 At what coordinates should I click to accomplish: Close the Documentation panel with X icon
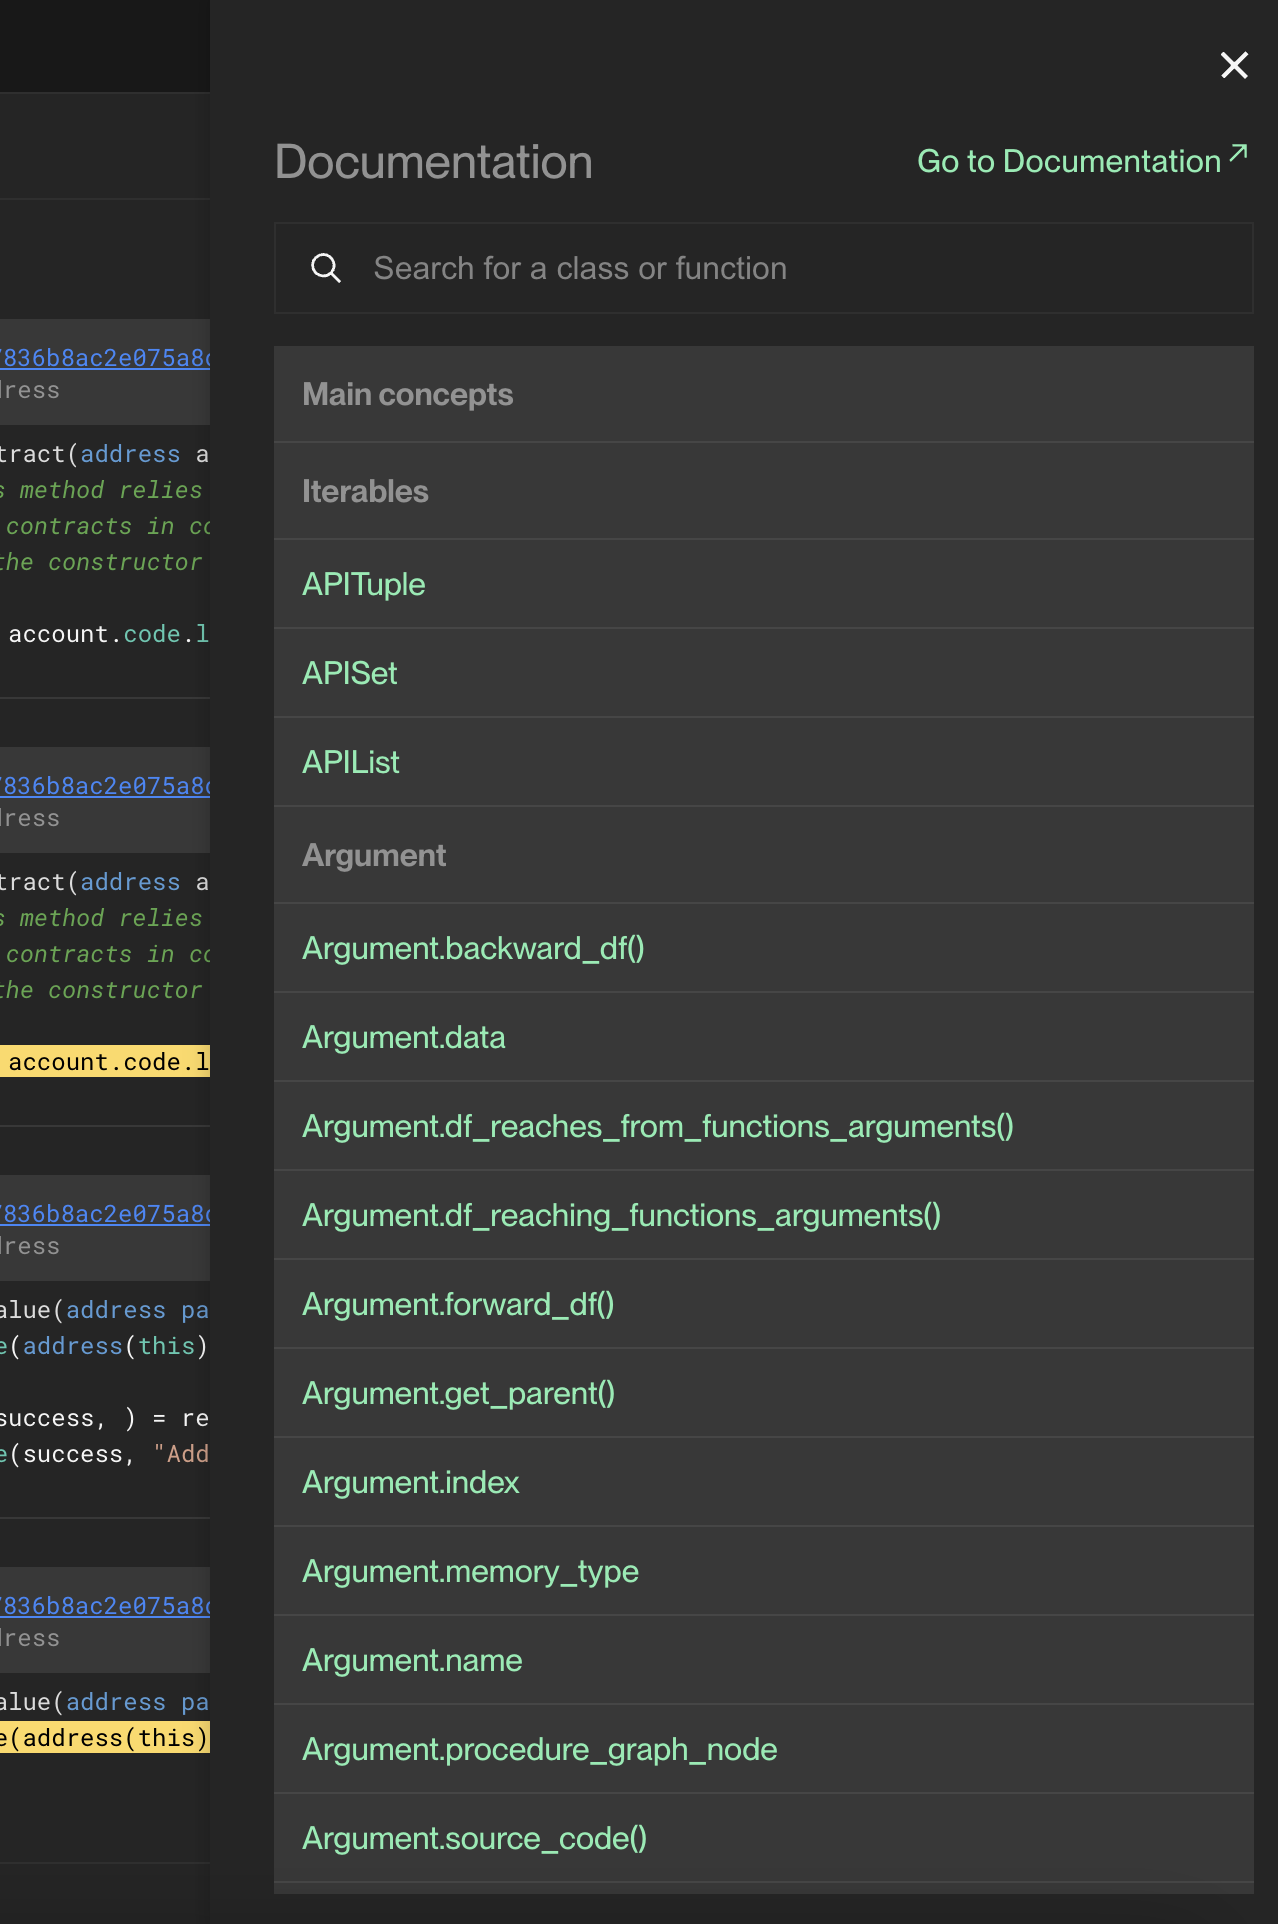1234,65
